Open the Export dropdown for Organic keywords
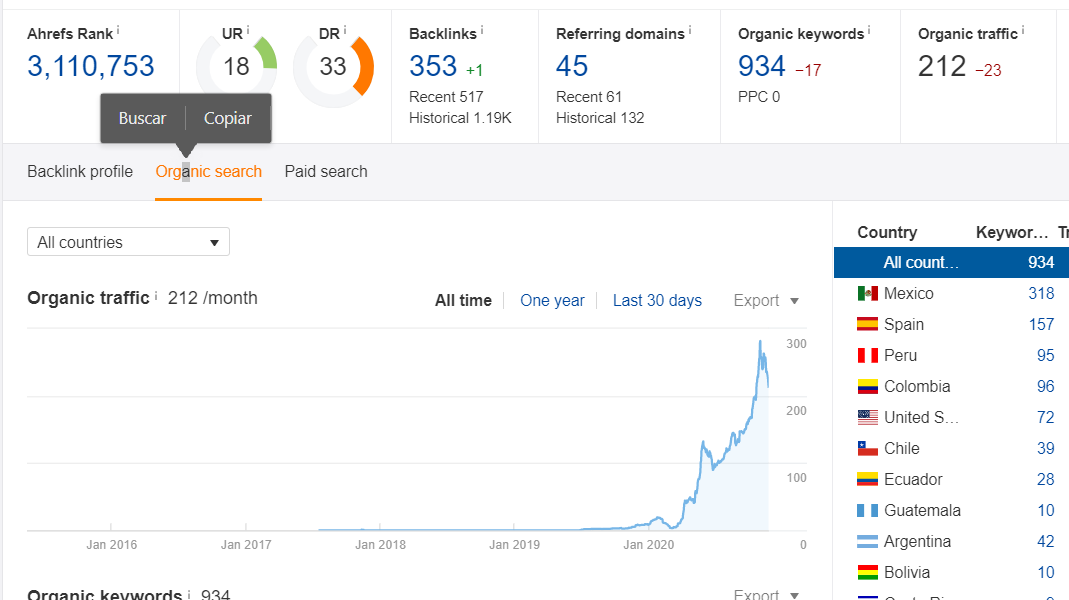The image size is (1069, 600). tap(766, 595)
